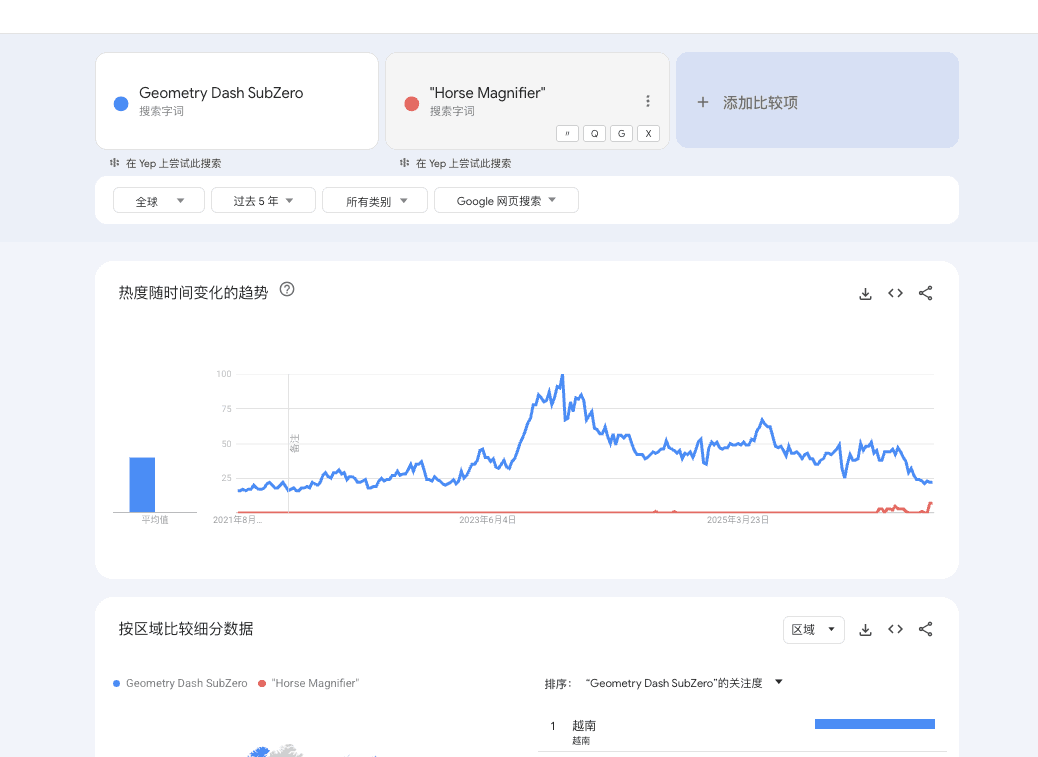The width and height of the screenshot is (1038, 757).
Task: Download the interest over time chart data
Action: click(865, 294)
